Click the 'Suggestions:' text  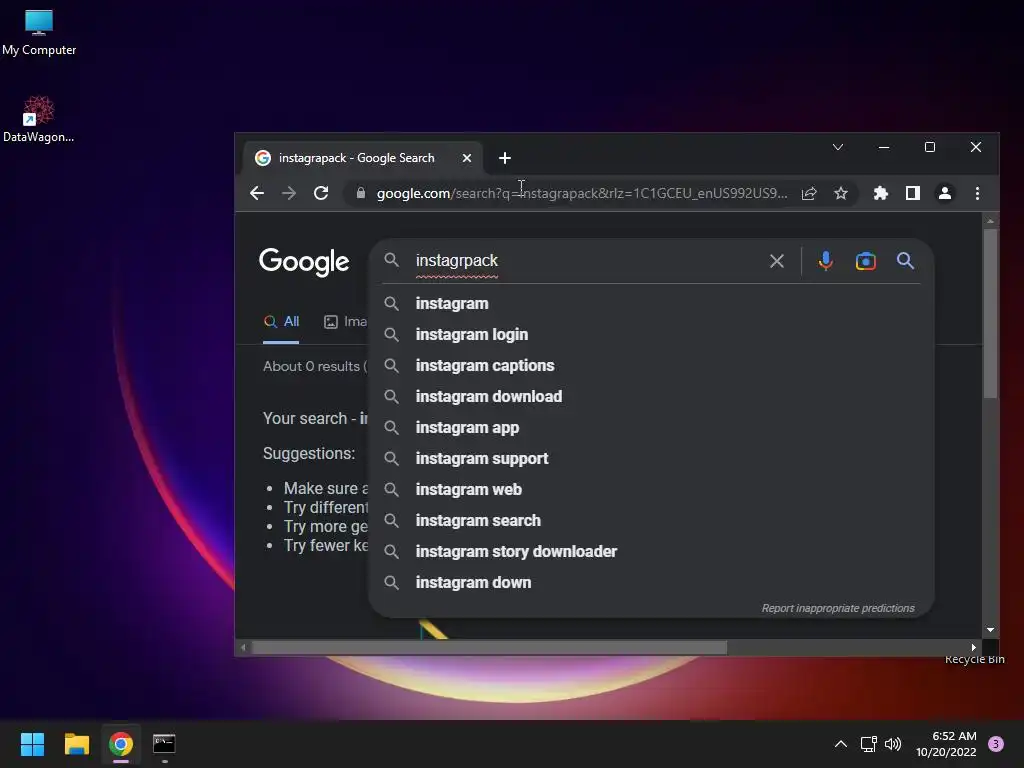pyautogui.click(x=309, y=453)
